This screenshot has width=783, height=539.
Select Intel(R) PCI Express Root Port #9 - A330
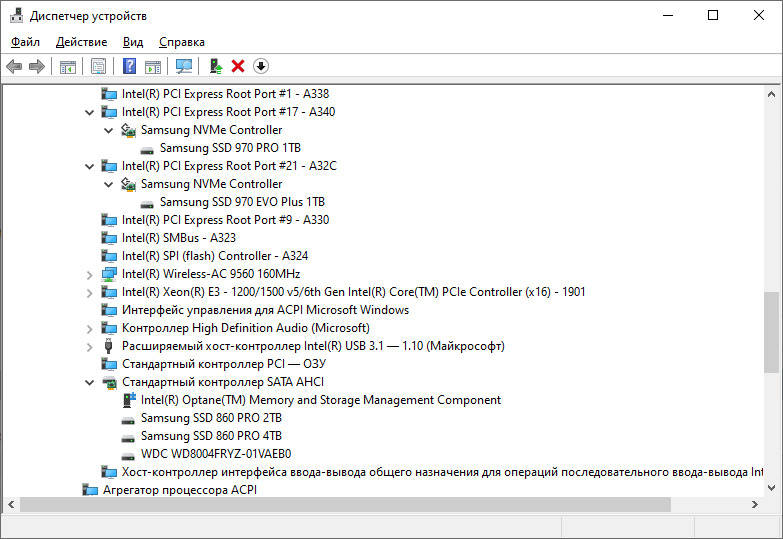pos(225,220)
